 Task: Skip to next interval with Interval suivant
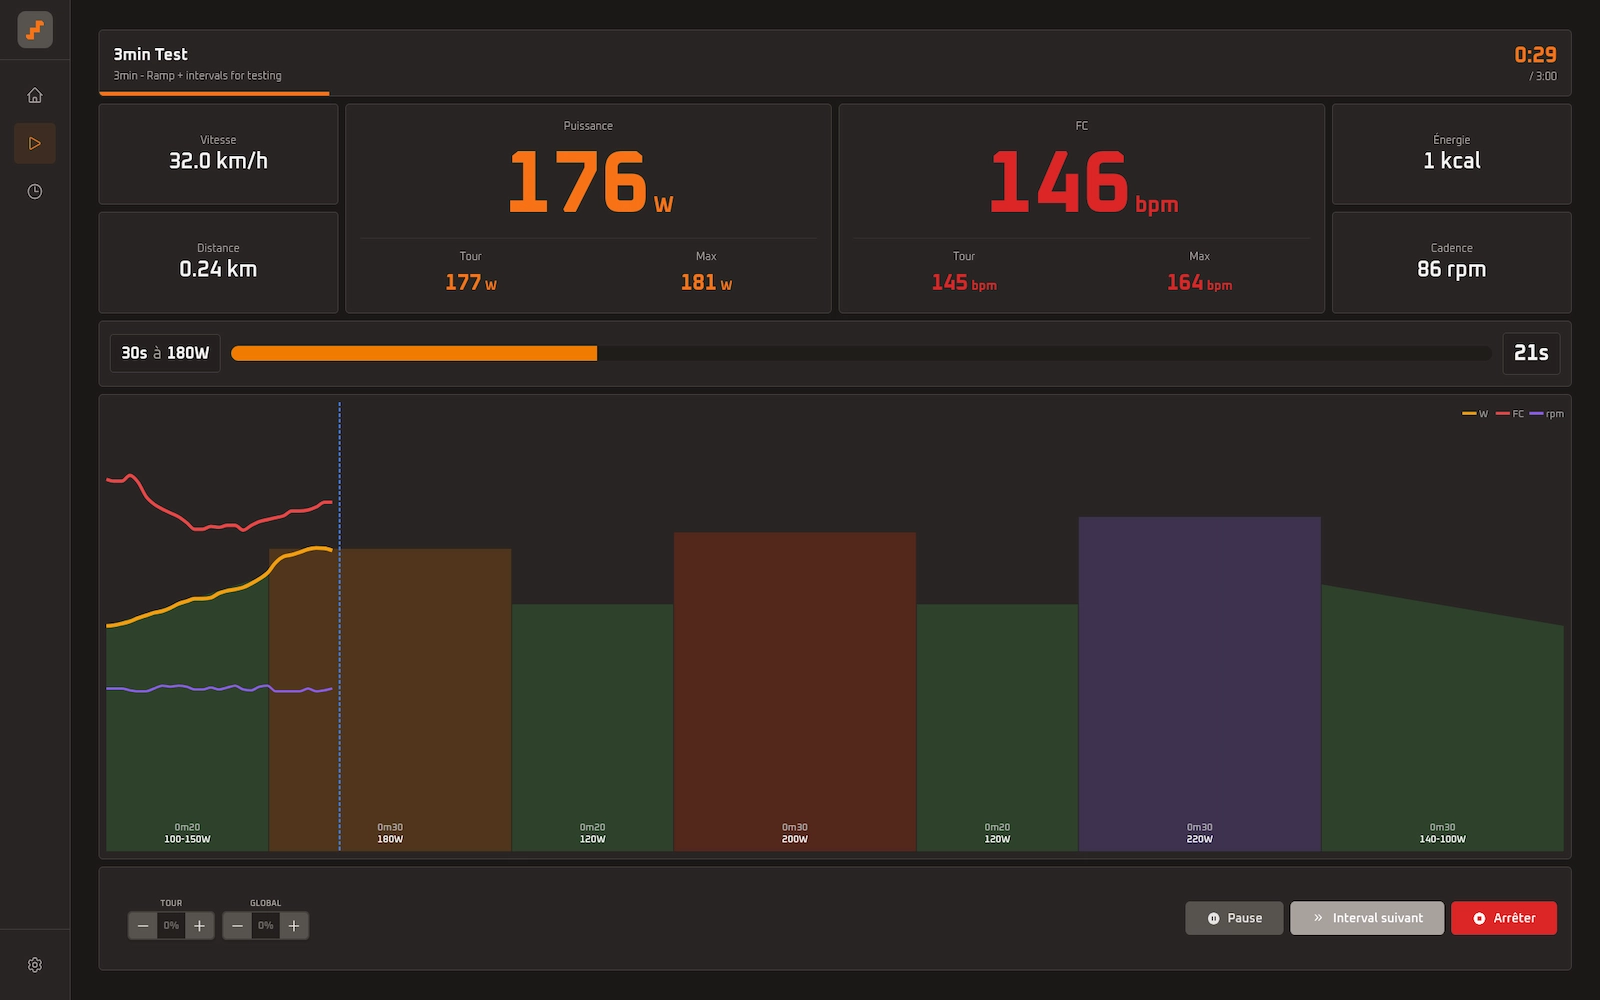1367,918
